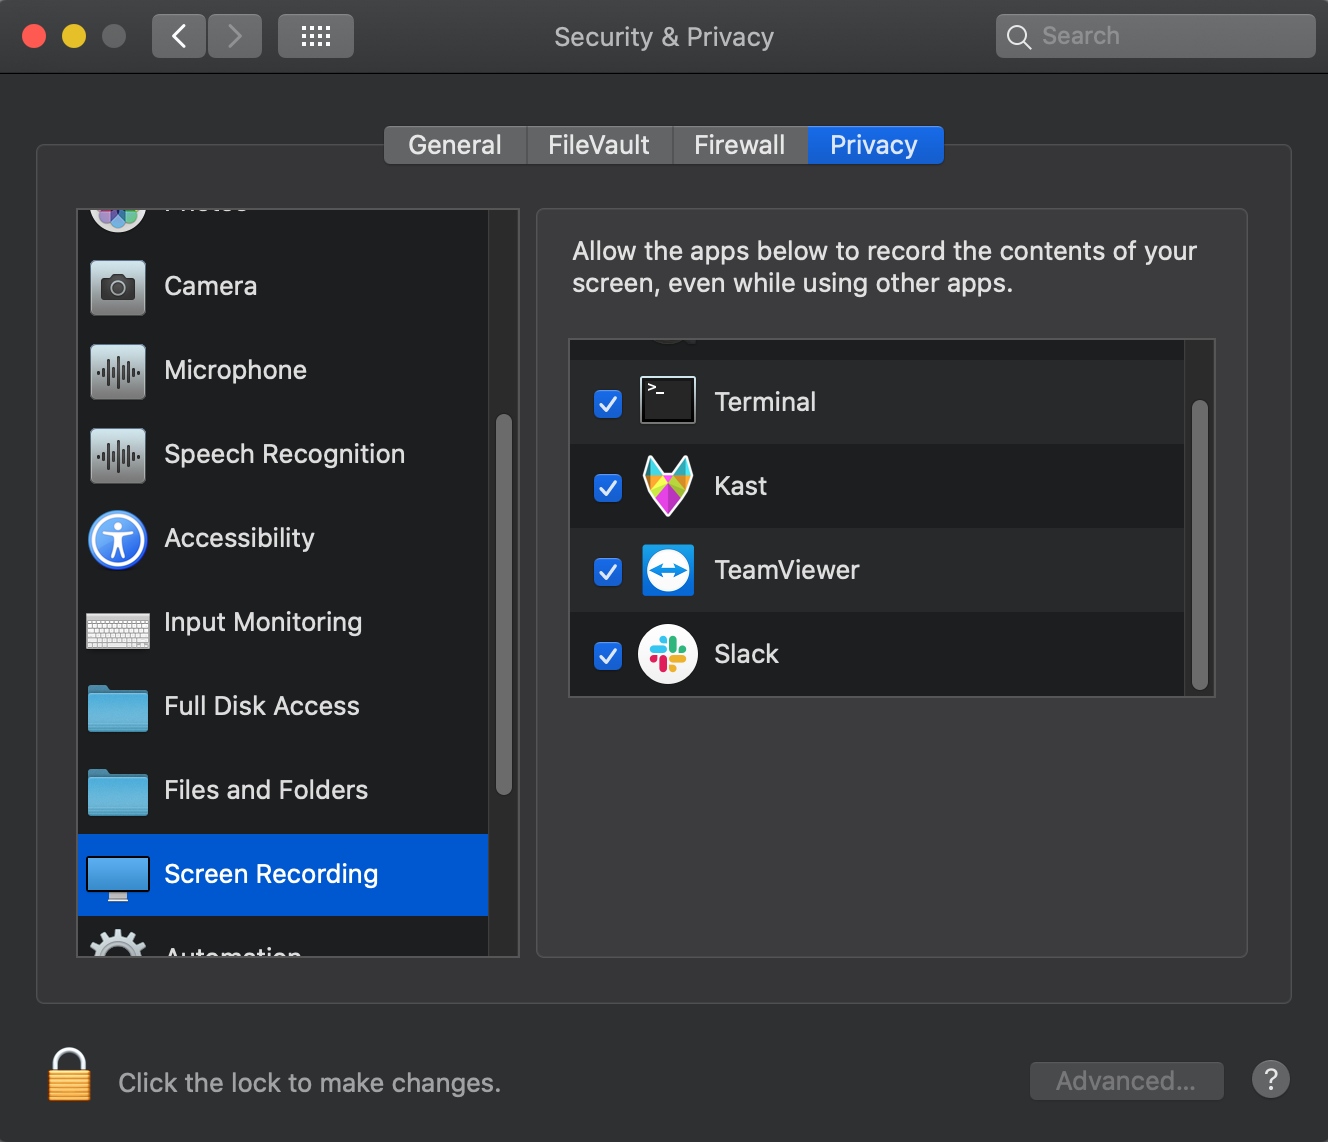
Task: Open the help question mark button
Action: tap(1270, 1080)
